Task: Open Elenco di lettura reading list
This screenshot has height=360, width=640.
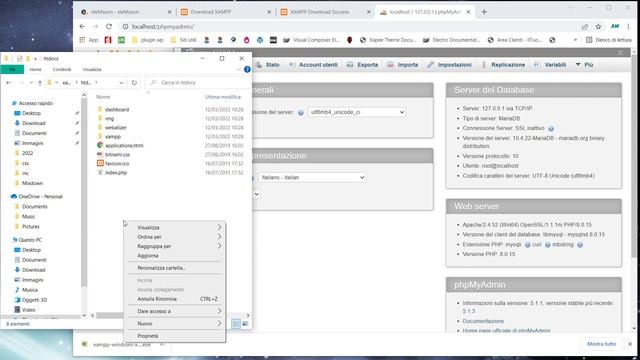Action: pyautogui.click(x=609, y=40)
